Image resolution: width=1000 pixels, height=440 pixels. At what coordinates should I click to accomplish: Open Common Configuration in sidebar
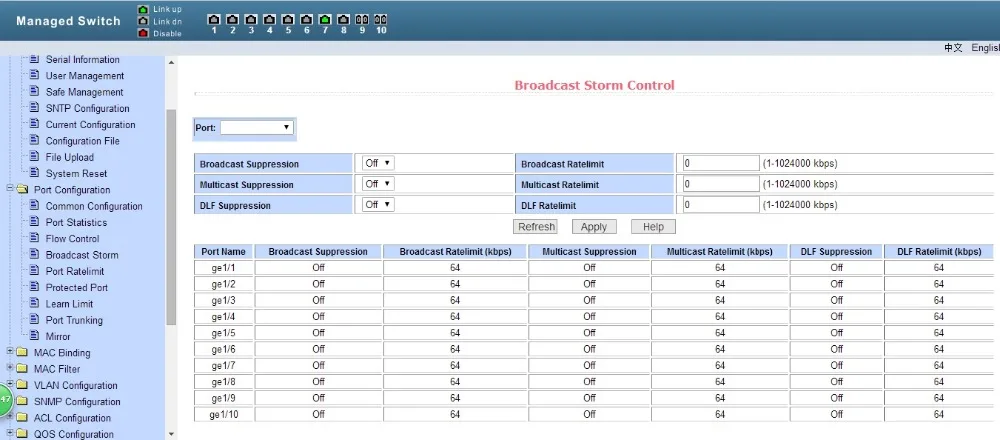pos(94,206)
